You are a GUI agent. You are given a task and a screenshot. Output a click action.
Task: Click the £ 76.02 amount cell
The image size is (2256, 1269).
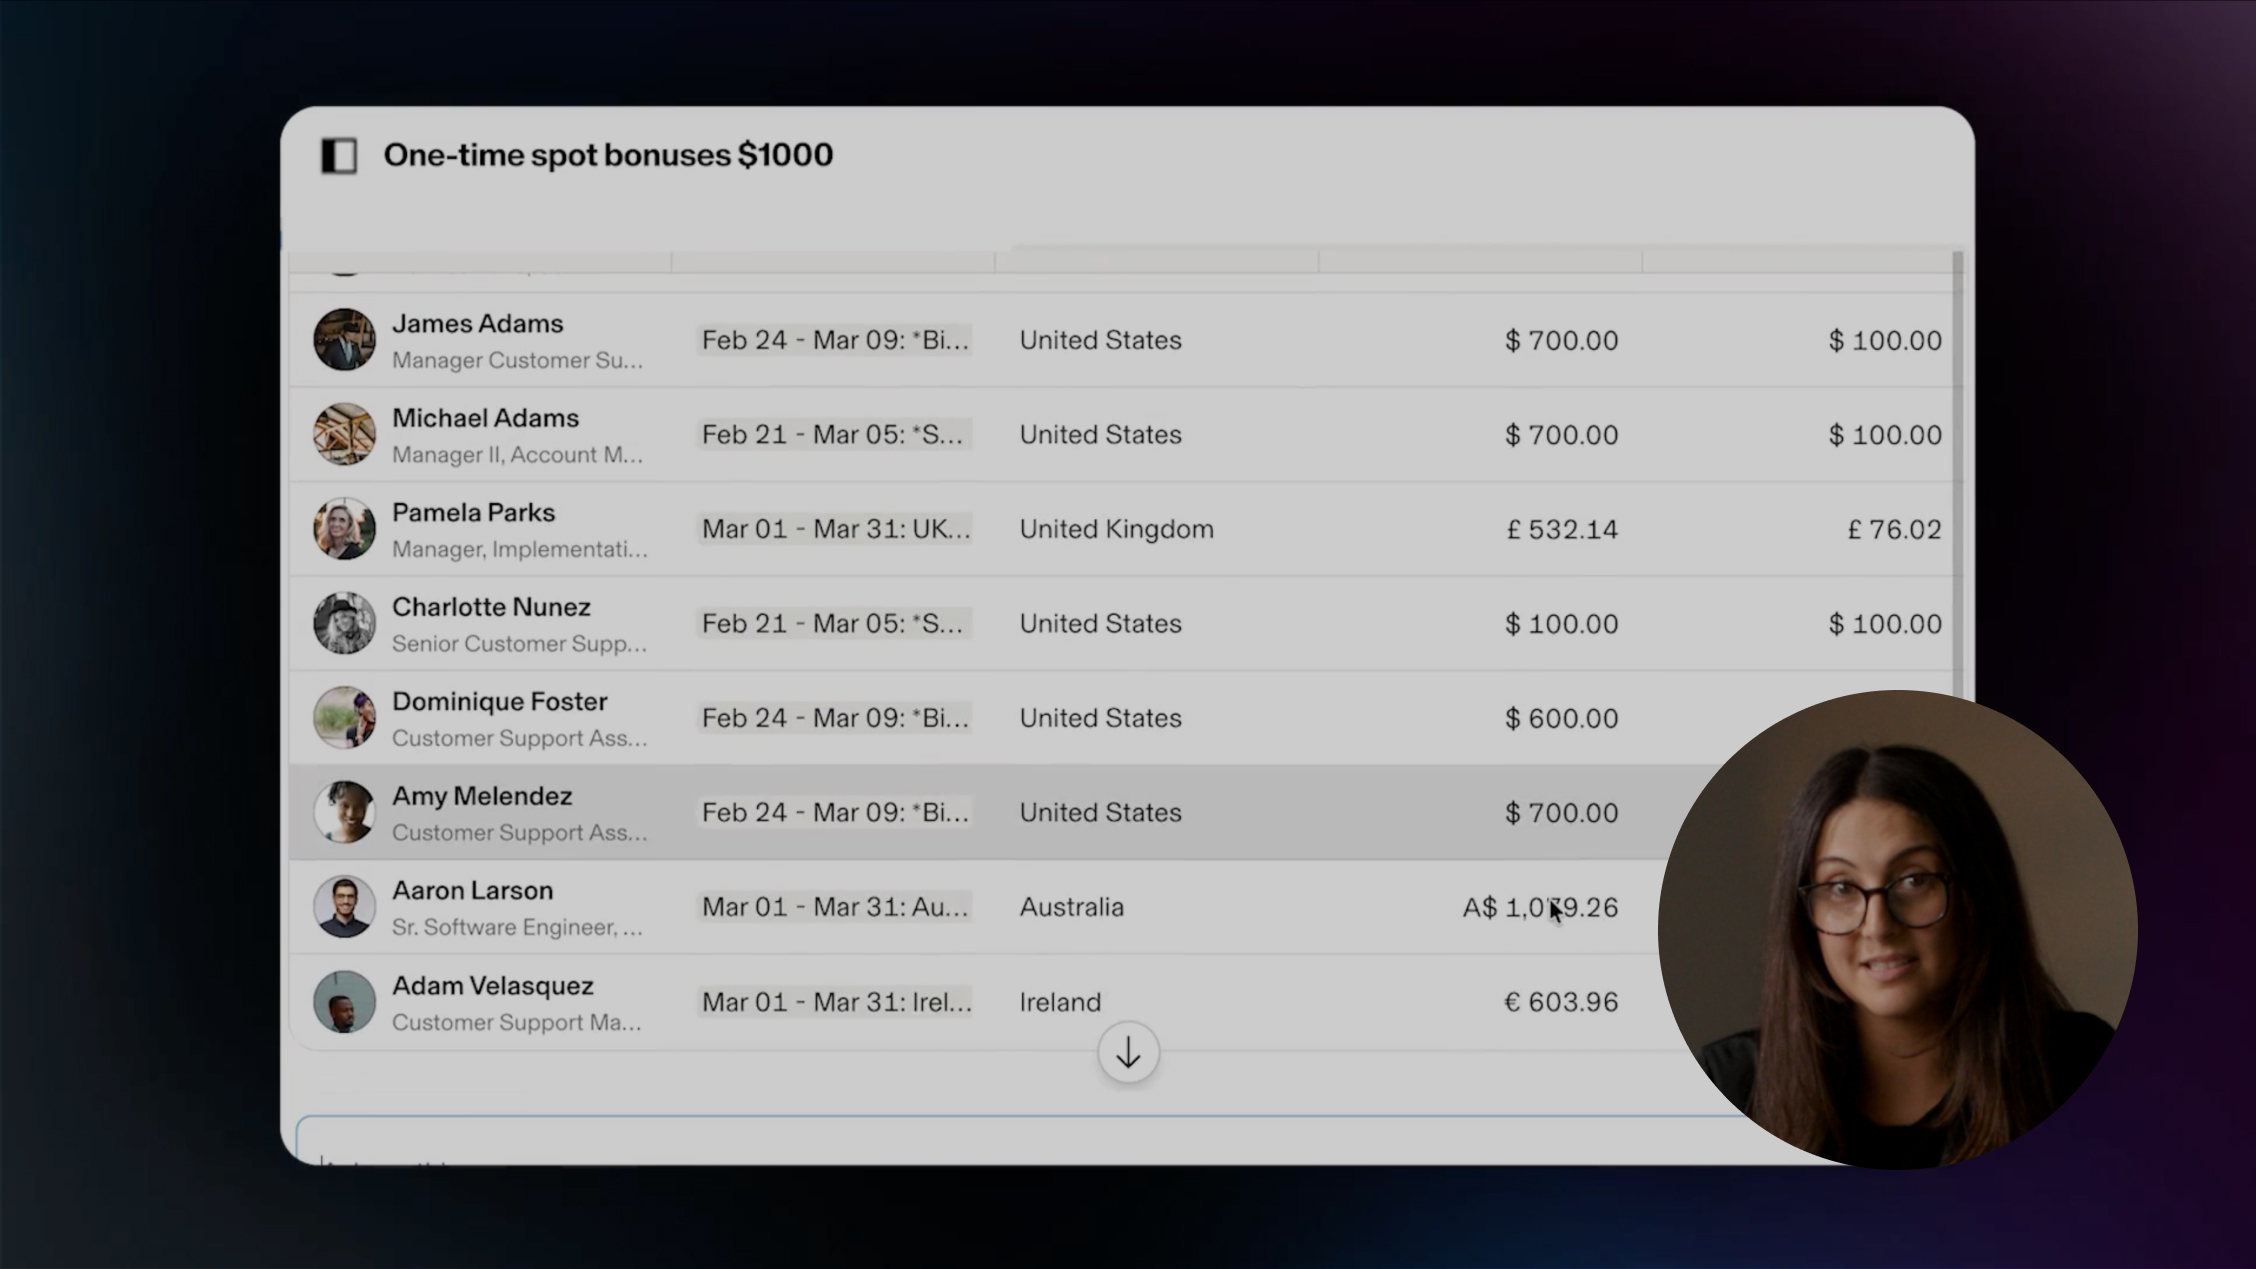tap(1894, 529)
